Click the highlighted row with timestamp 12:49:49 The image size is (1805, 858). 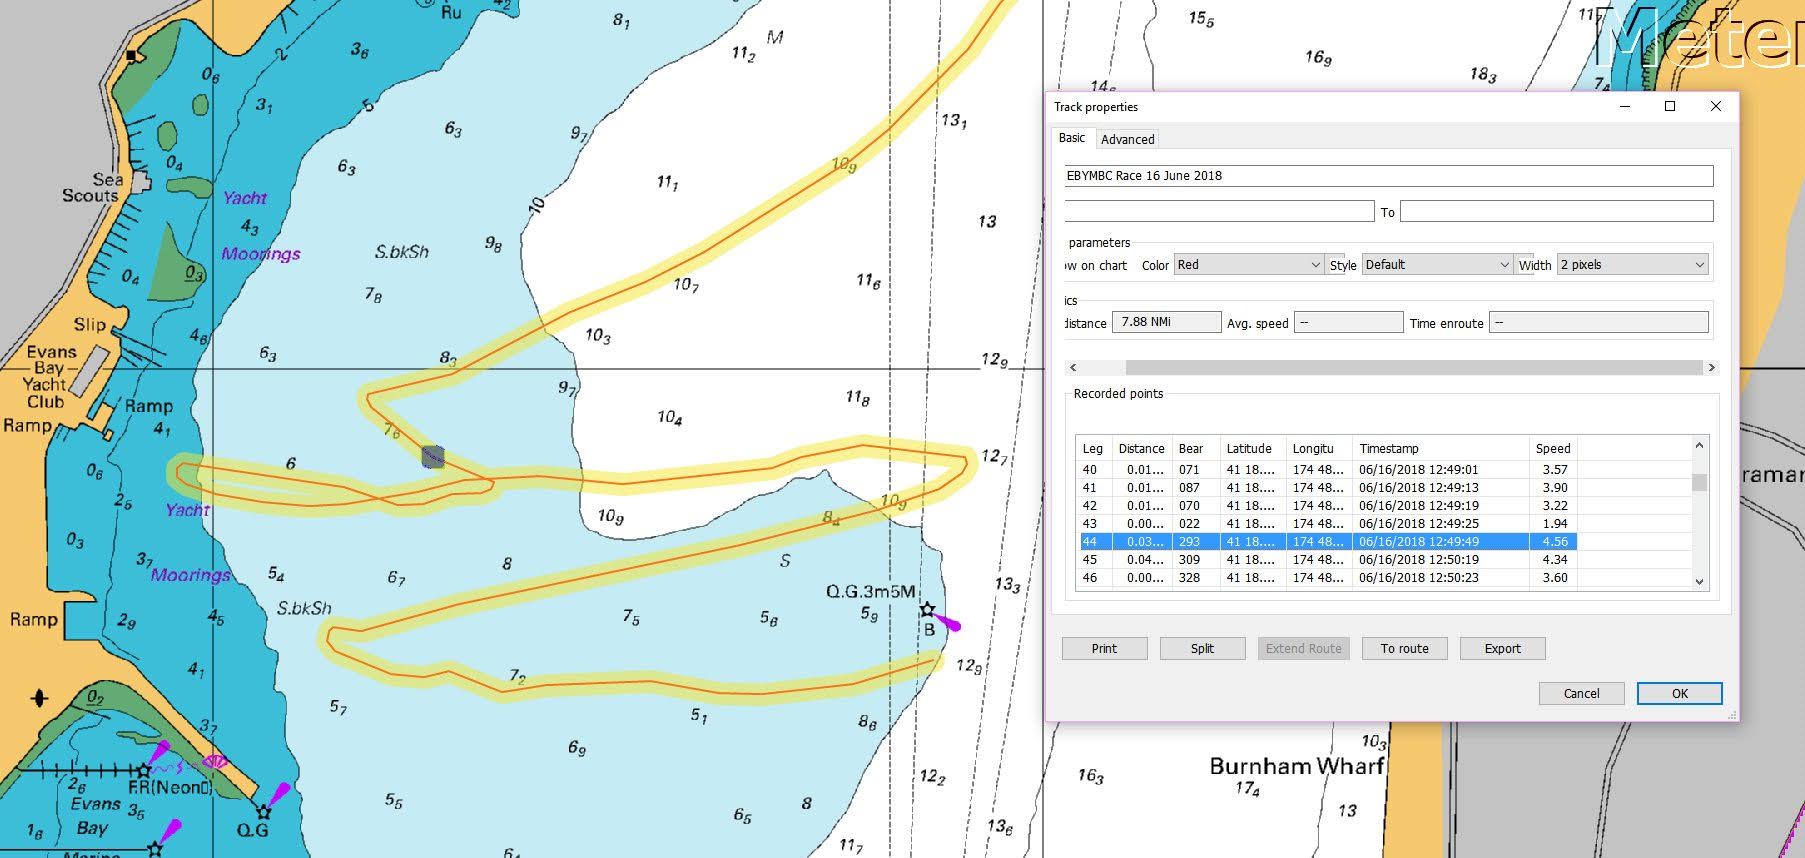point(1327,542)
